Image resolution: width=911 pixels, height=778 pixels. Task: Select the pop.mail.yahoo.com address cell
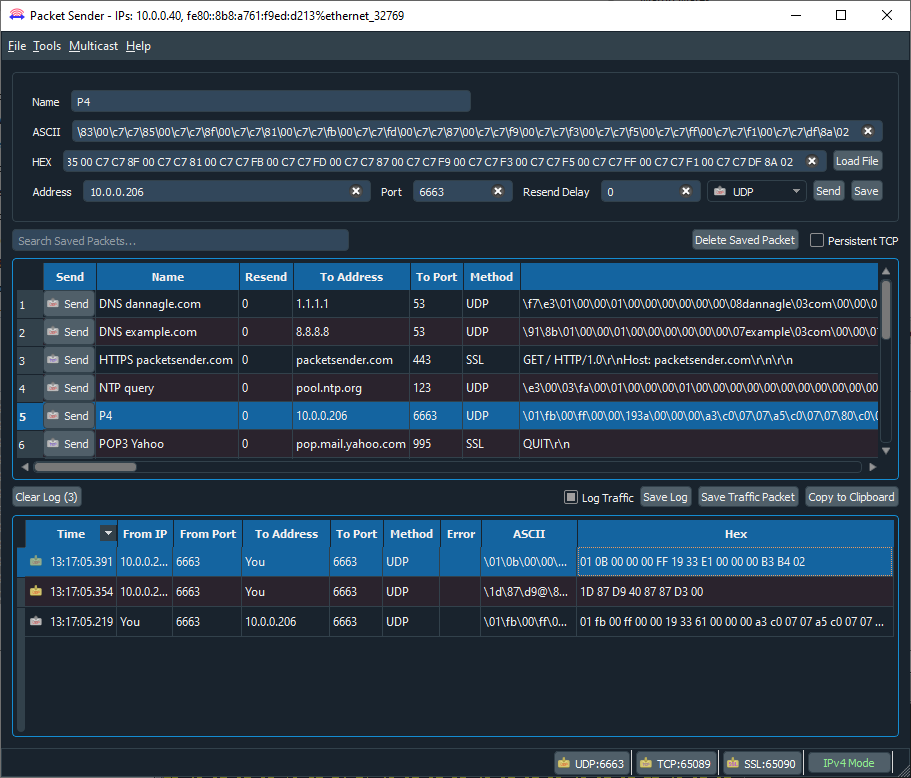click(352, 443)
